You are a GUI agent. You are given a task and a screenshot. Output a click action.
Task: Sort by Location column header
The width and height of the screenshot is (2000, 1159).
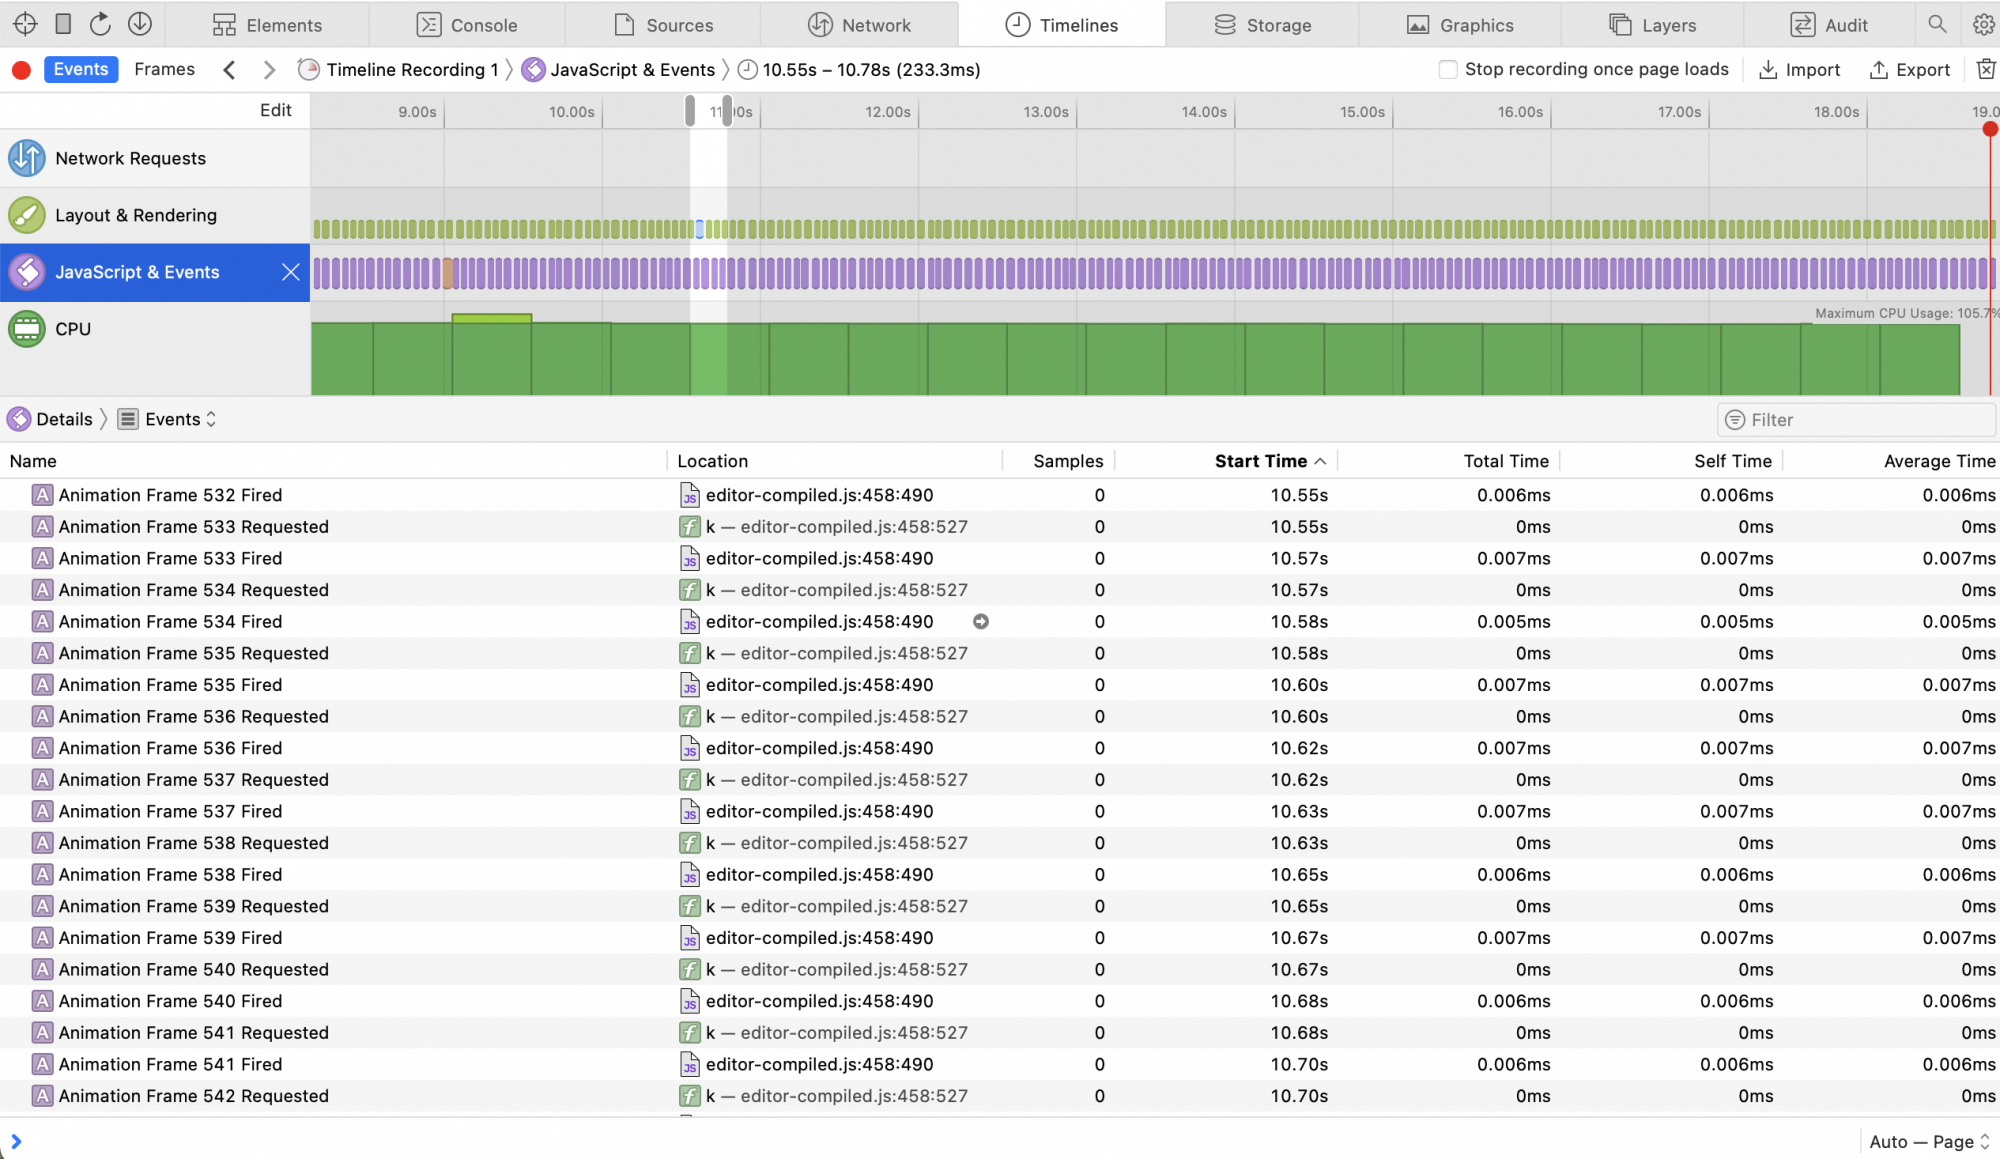tap(835, 461)
